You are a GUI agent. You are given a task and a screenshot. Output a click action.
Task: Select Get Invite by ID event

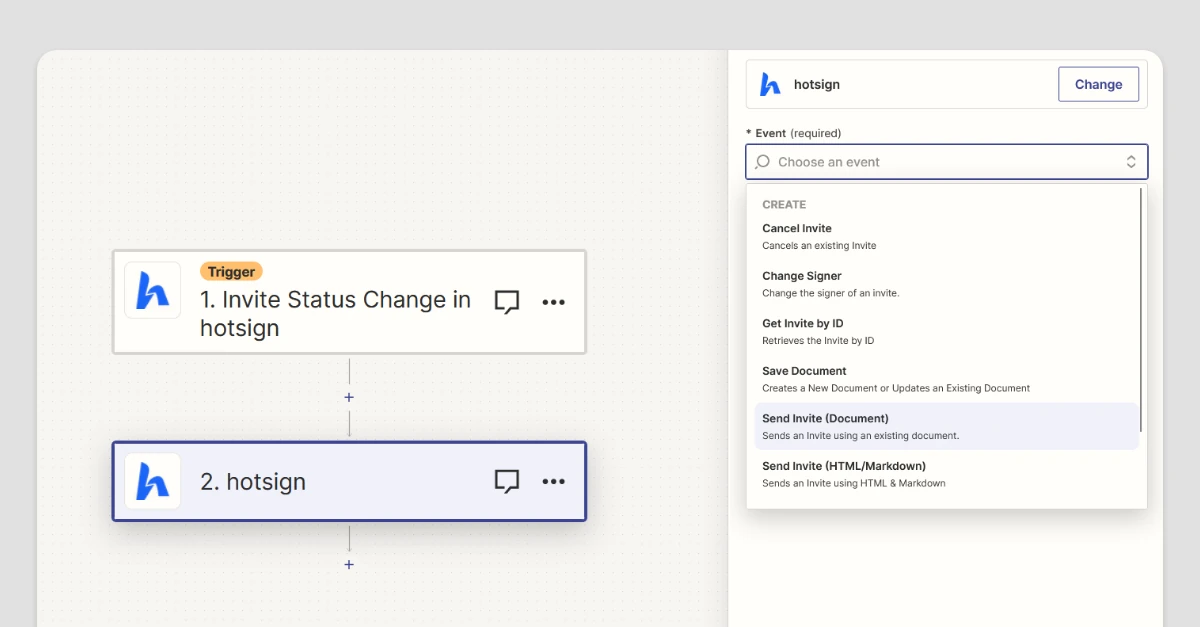click(946, 331)
